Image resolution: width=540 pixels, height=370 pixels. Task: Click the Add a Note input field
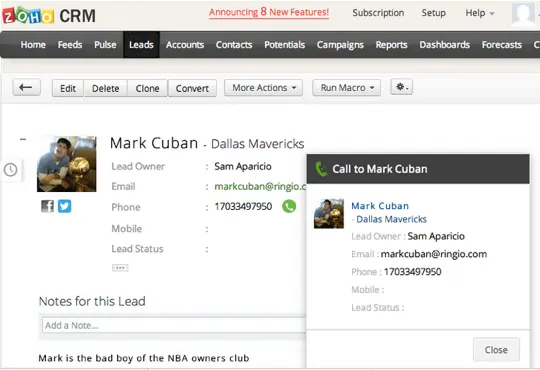tap(174, 325)
